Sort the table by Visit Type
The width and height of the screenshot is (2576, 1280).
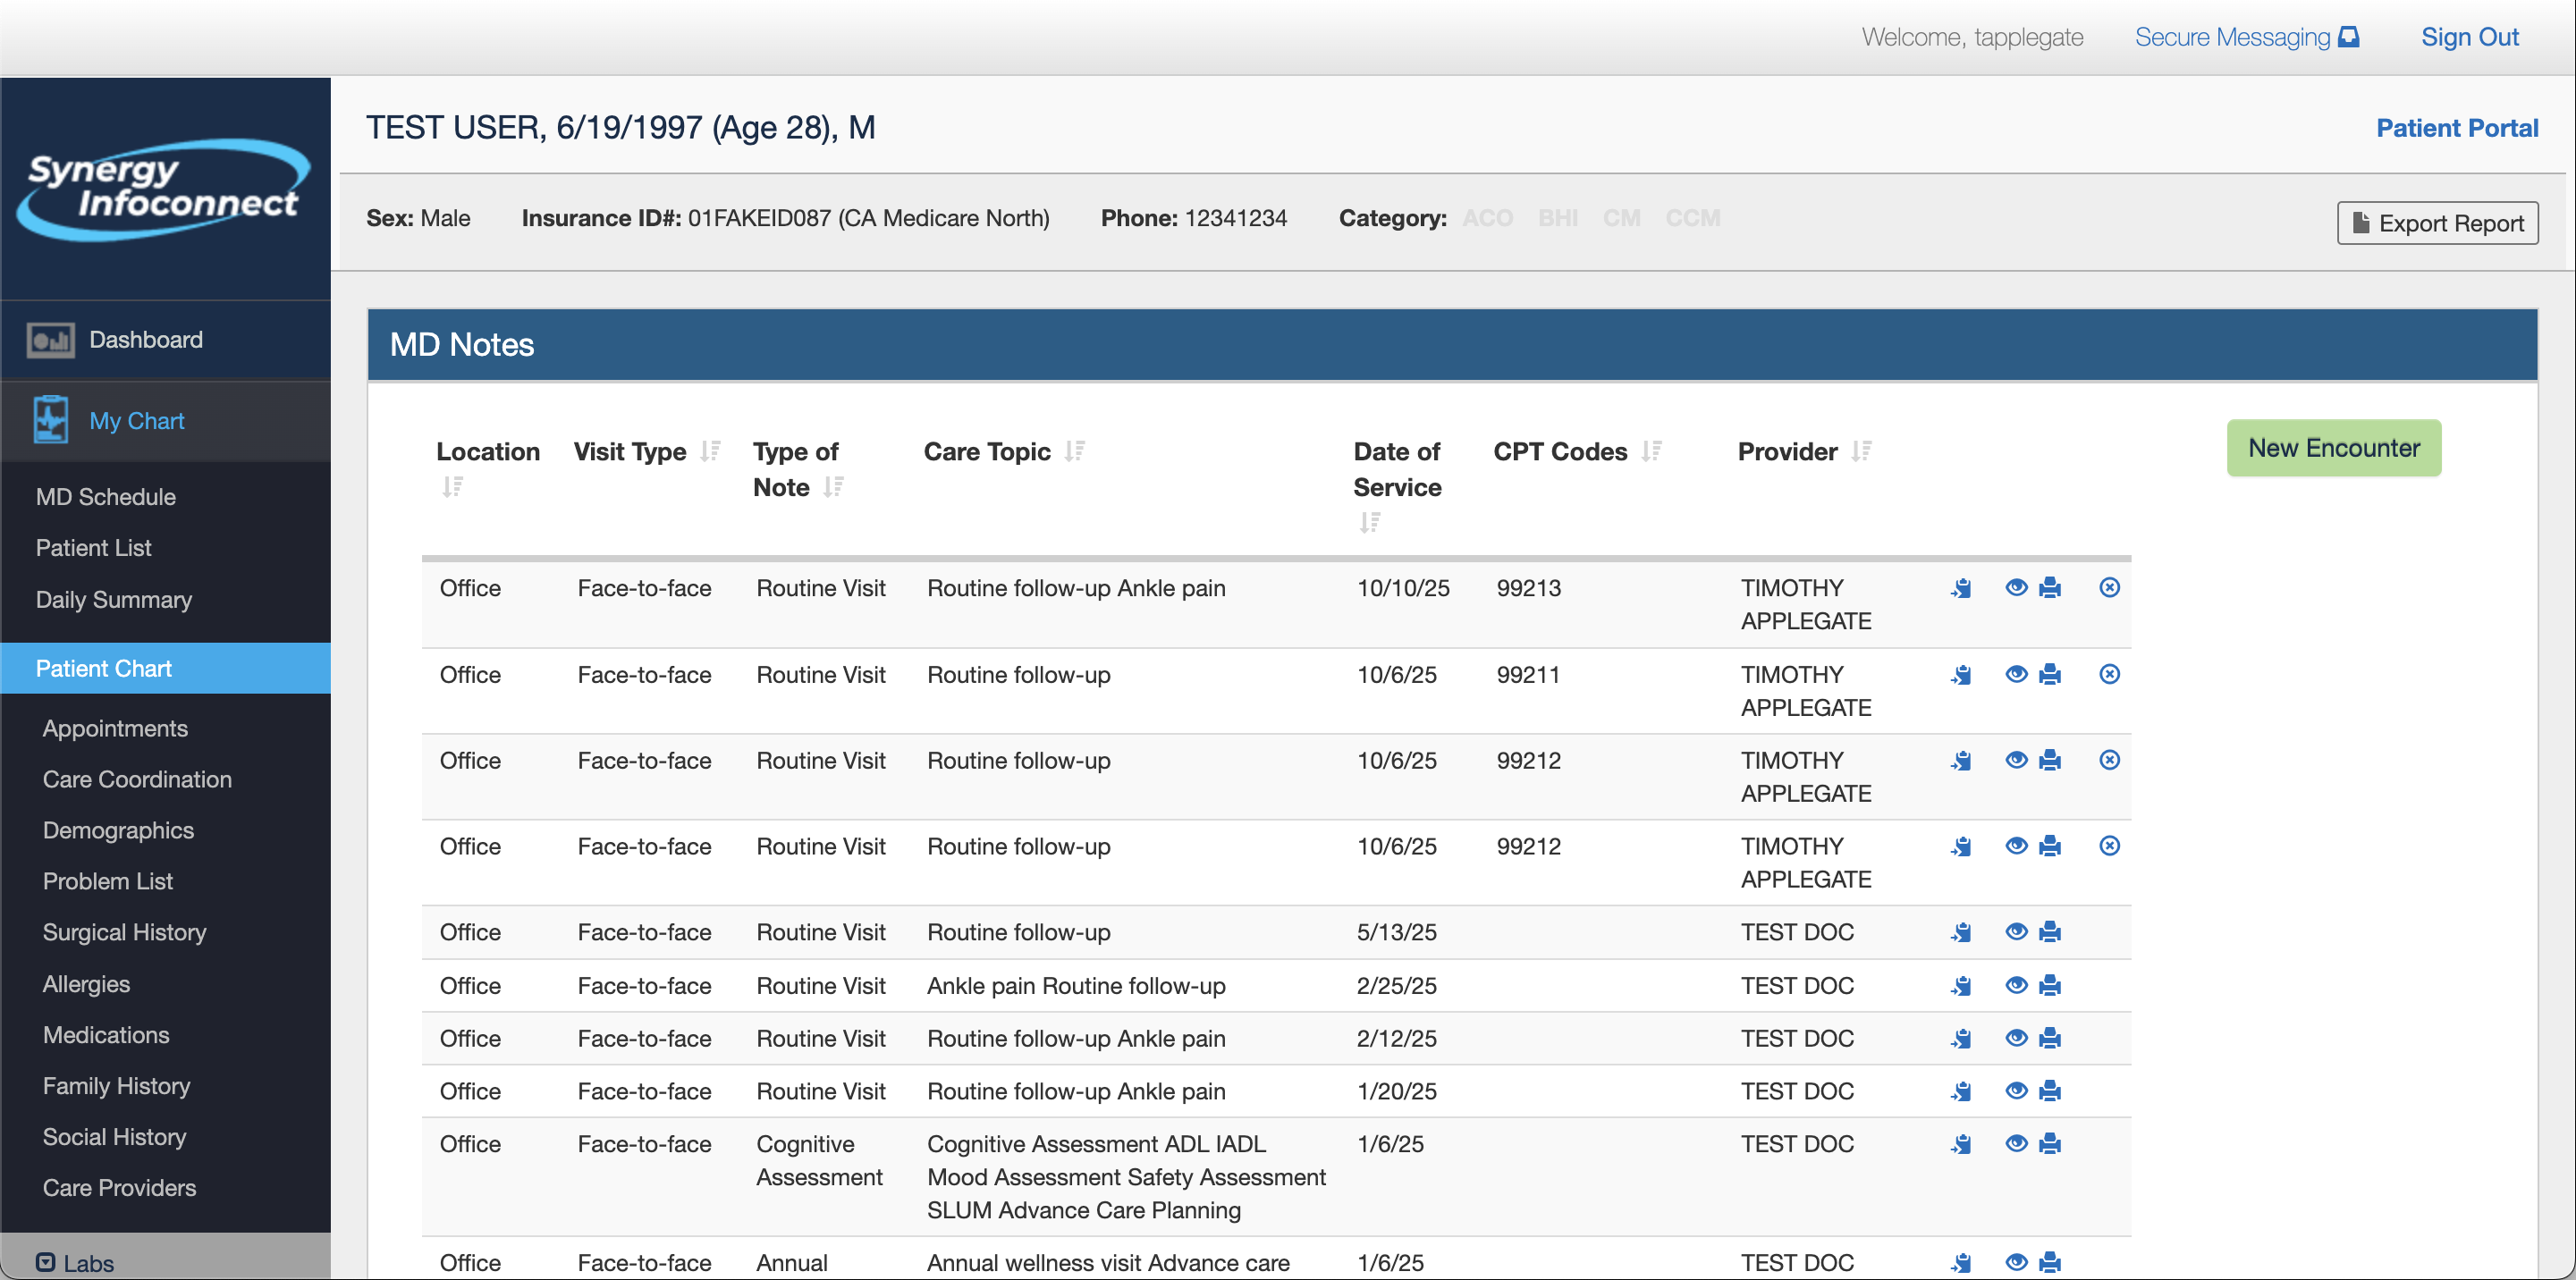[x=710, y=452]
